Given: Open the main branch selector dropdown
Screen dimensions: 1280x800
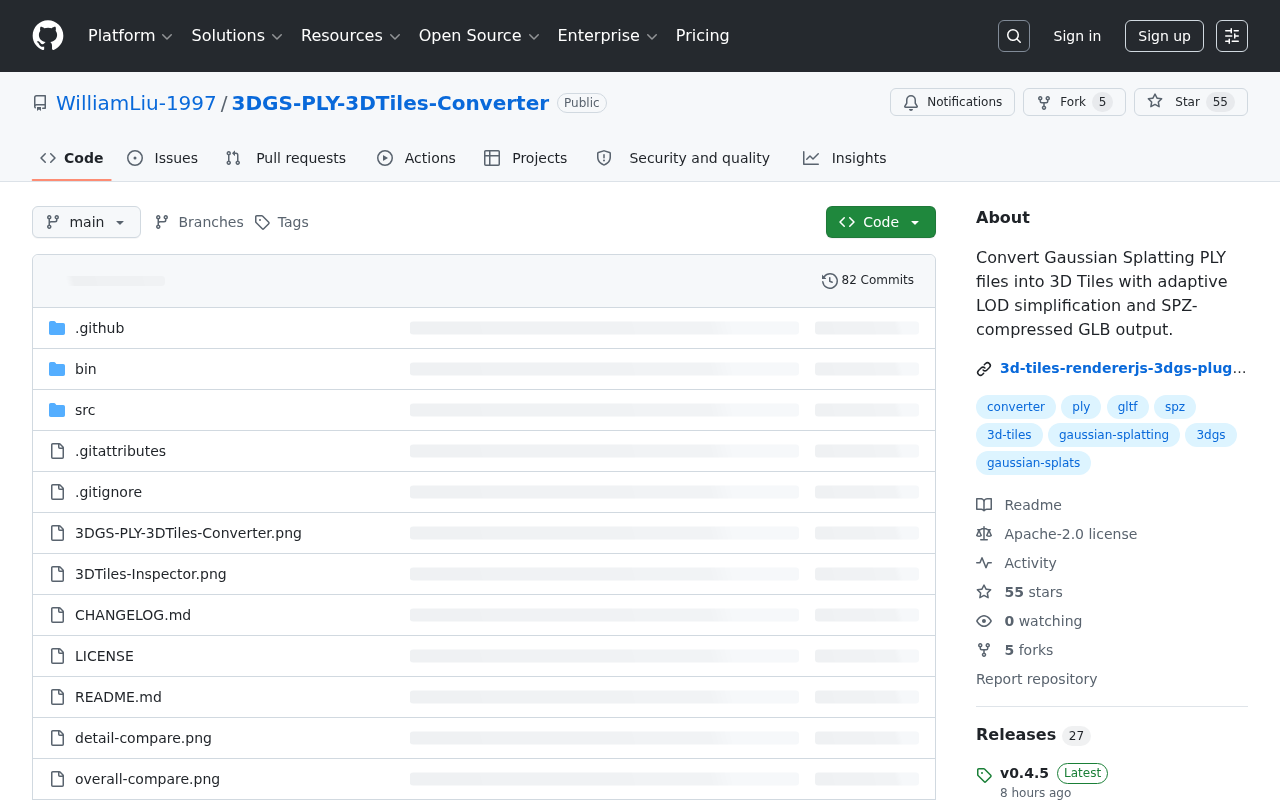Looking at the screenshot, I should coord(86,222).
